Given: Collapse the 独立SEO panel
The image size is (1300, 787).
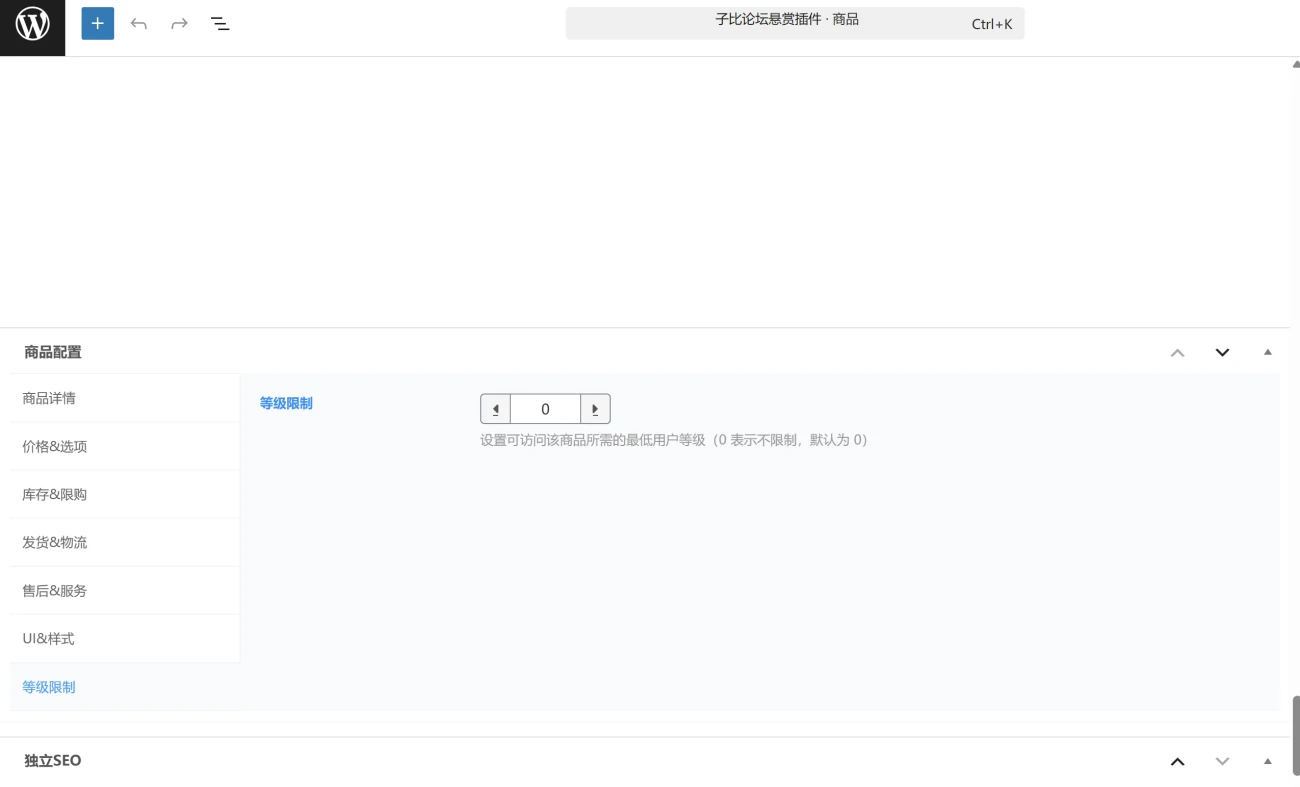Looking at the screenshot, I should point(1268,761).
